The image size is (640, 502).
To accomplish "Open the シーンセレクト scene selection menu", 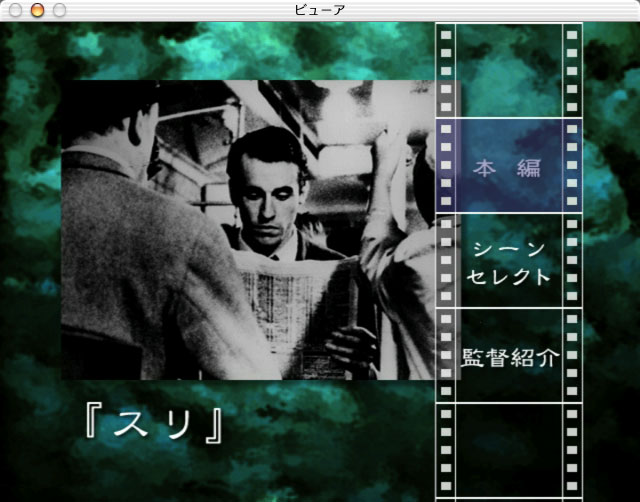I will click(509, 260).
